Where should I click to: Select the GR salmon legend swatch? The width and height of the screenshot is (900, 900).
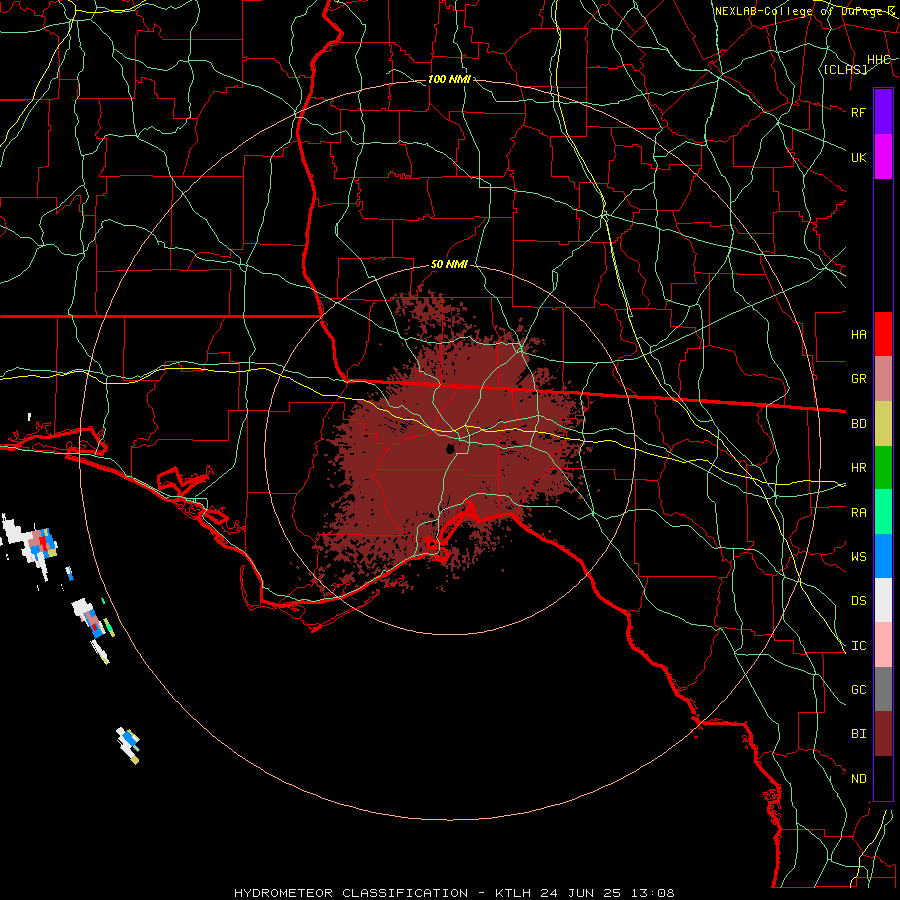pos(883,378)
